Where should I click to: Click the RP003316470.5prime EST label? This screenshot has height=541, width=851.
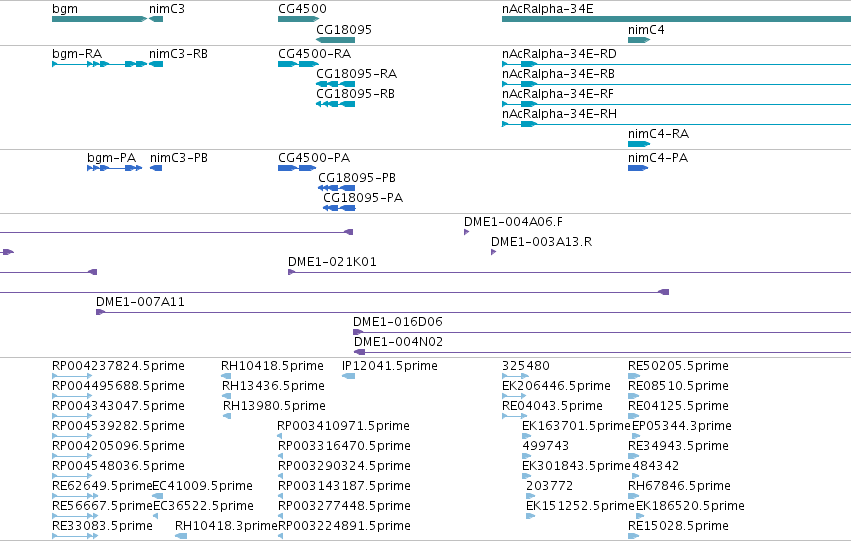pos(344,446)
